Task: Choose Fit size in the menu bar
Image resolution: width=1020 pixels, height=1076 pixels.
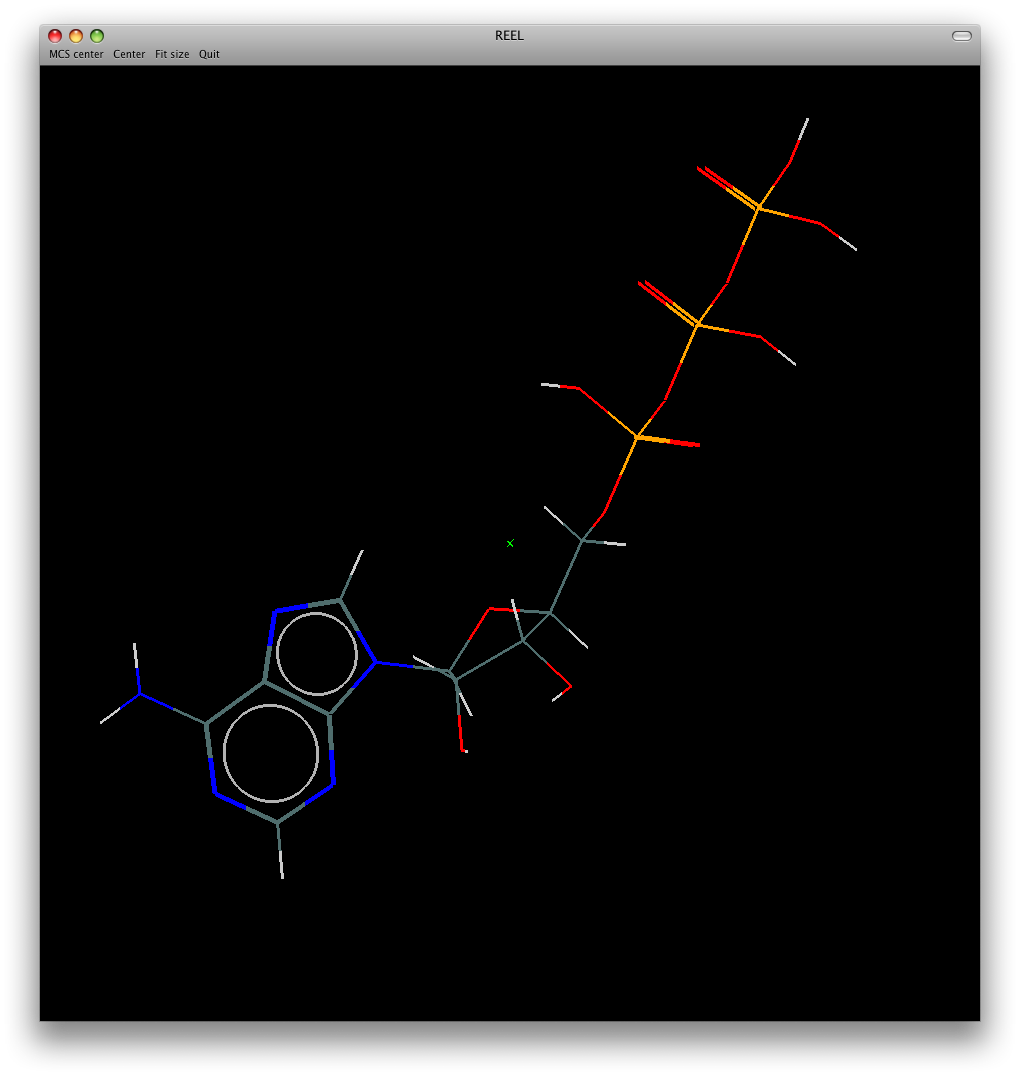Action: (172, 54)
